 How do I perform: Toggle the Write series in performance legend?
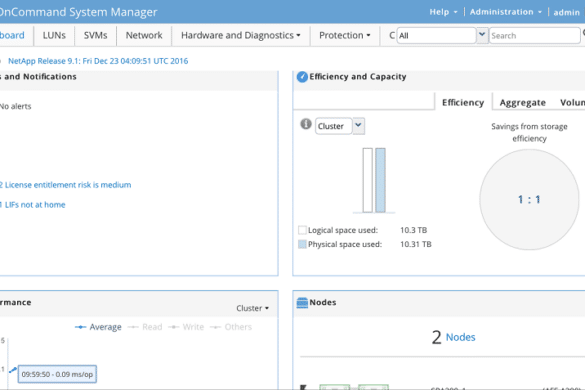click(186, 327)
